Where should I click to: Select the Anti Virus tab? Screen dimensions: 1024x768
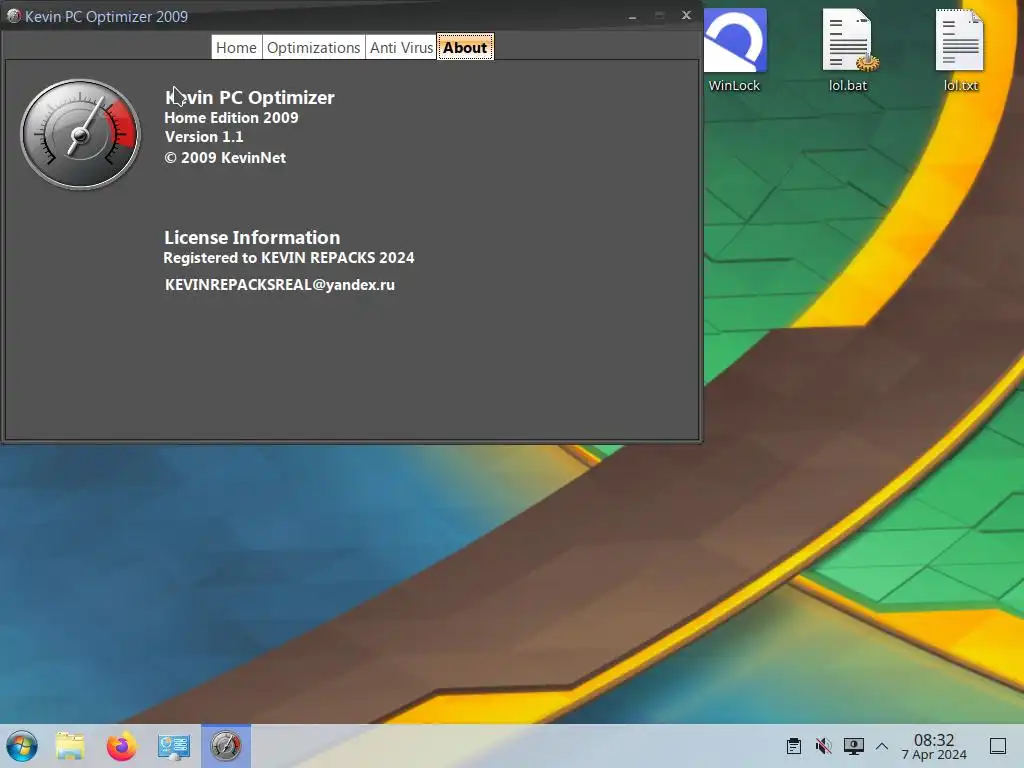click(401, 48)
